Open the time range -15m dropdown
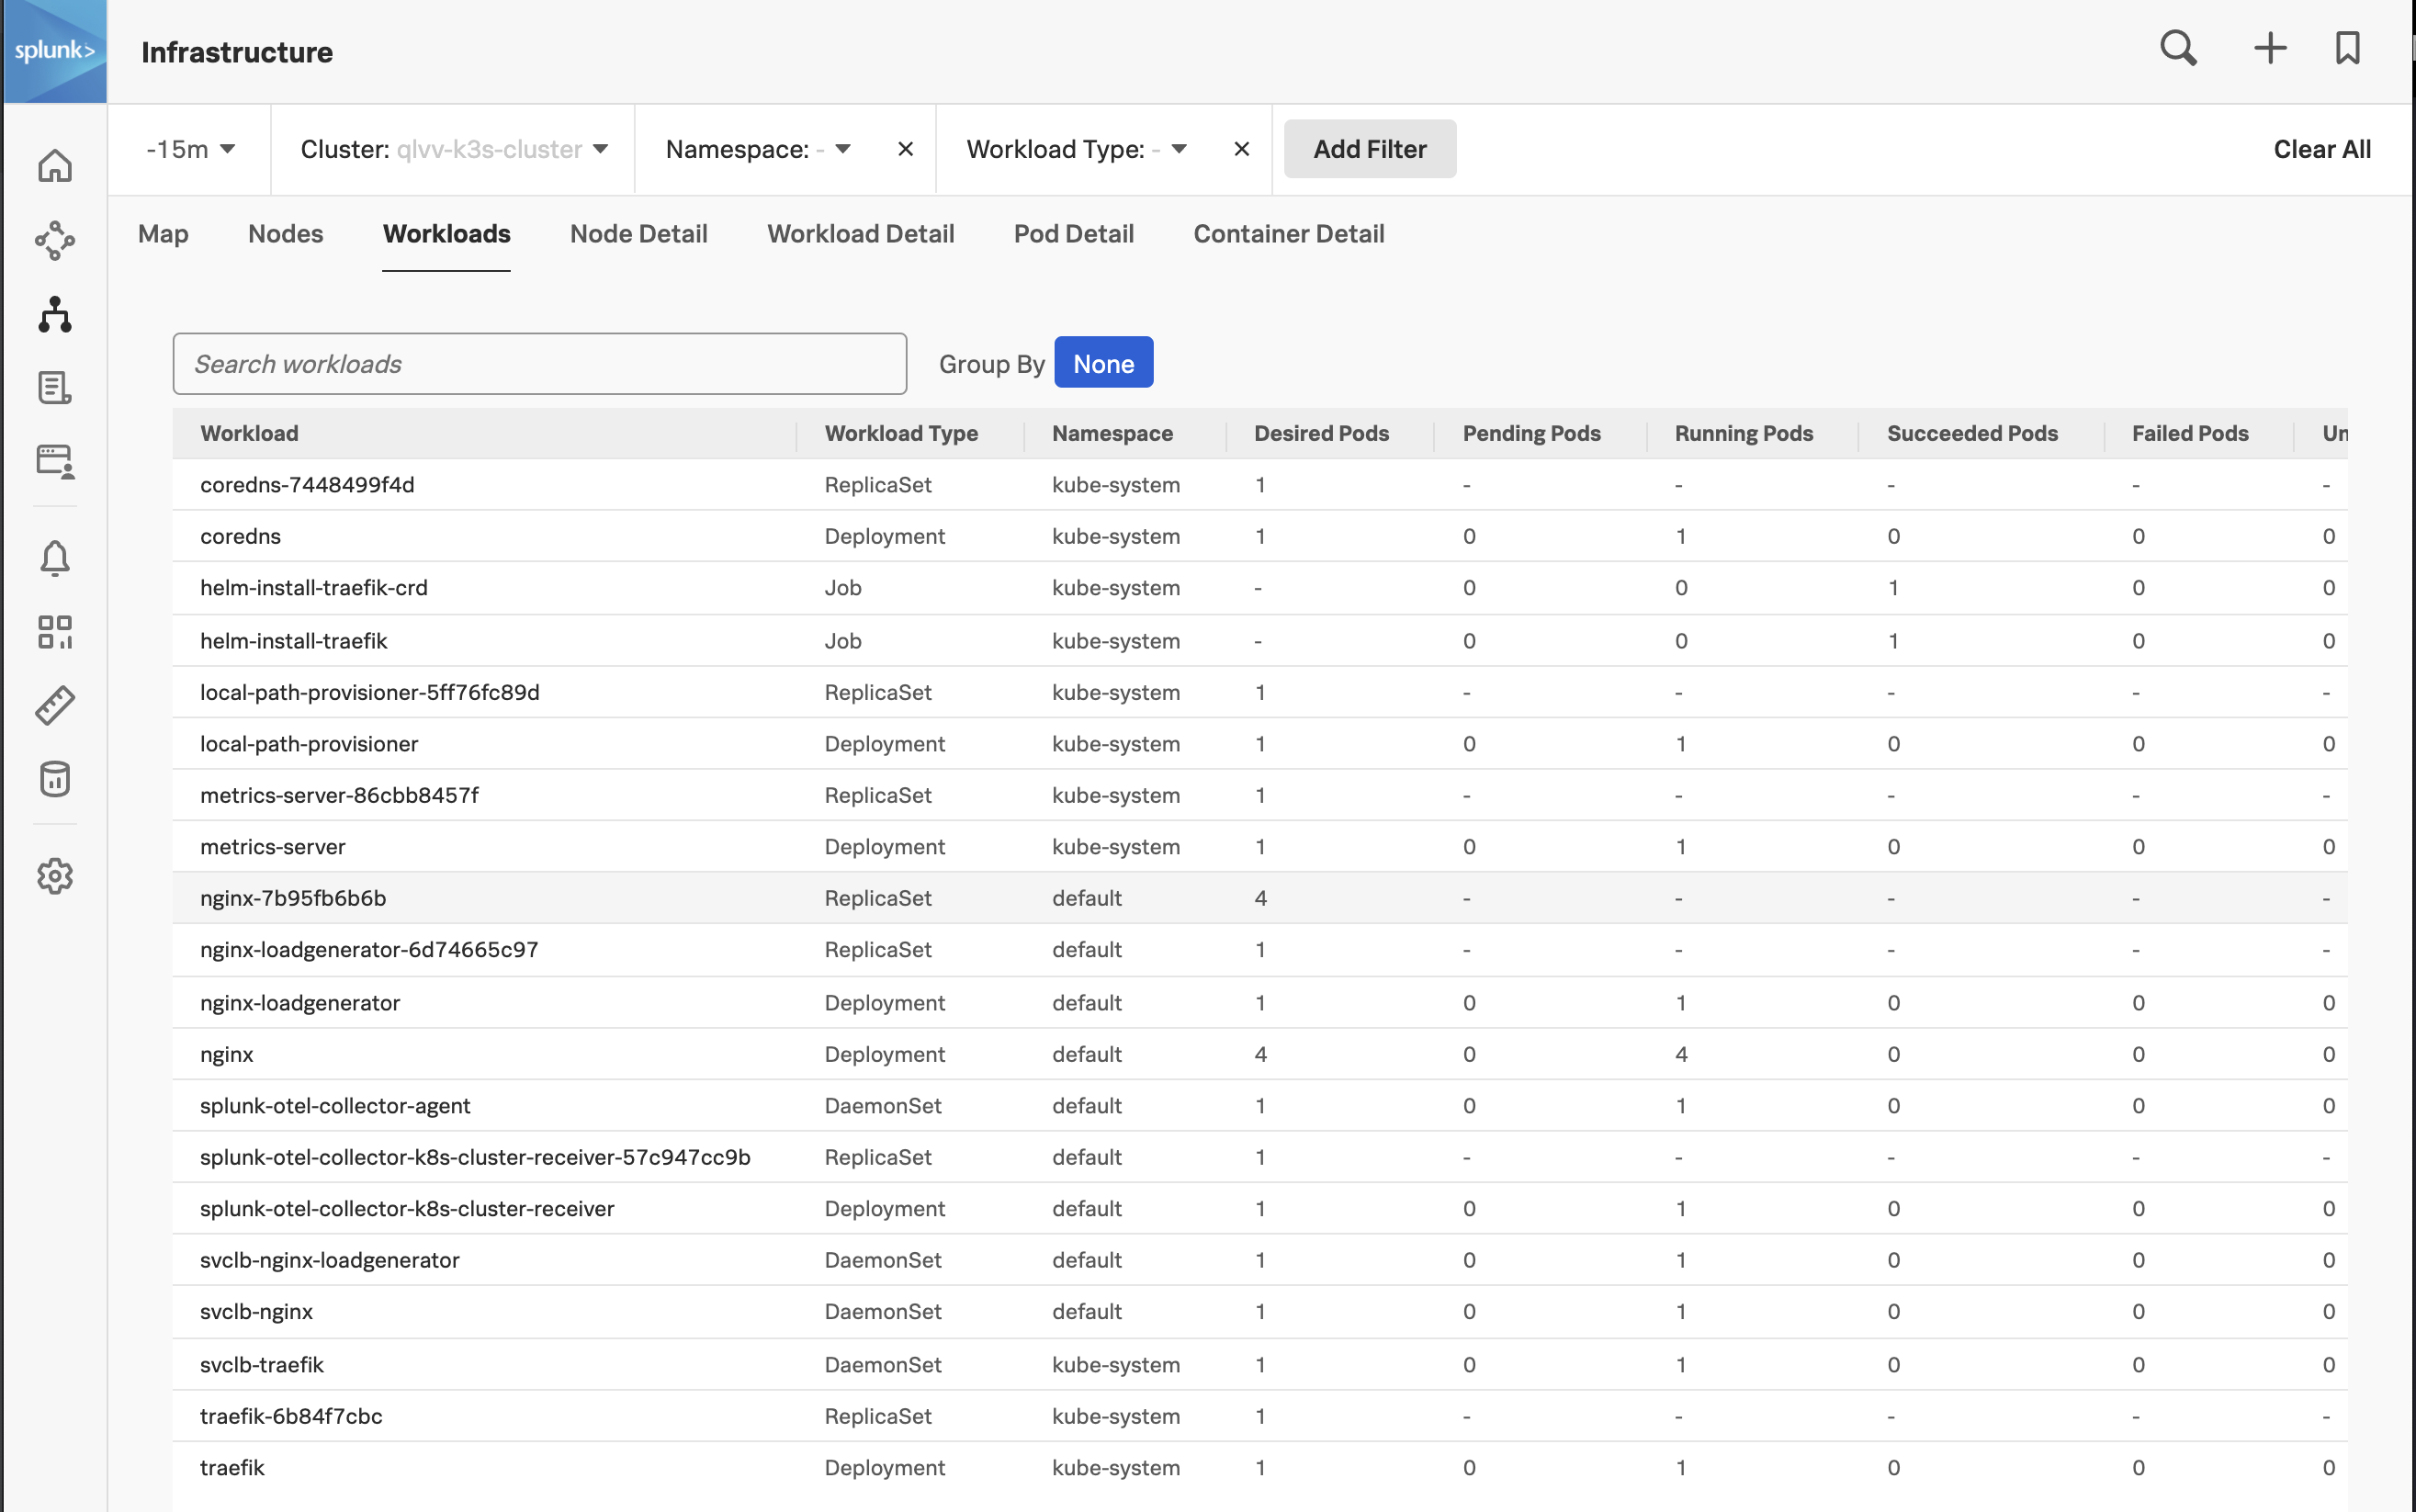This screenshot has height=1512, width=2416. coord(189,148)
